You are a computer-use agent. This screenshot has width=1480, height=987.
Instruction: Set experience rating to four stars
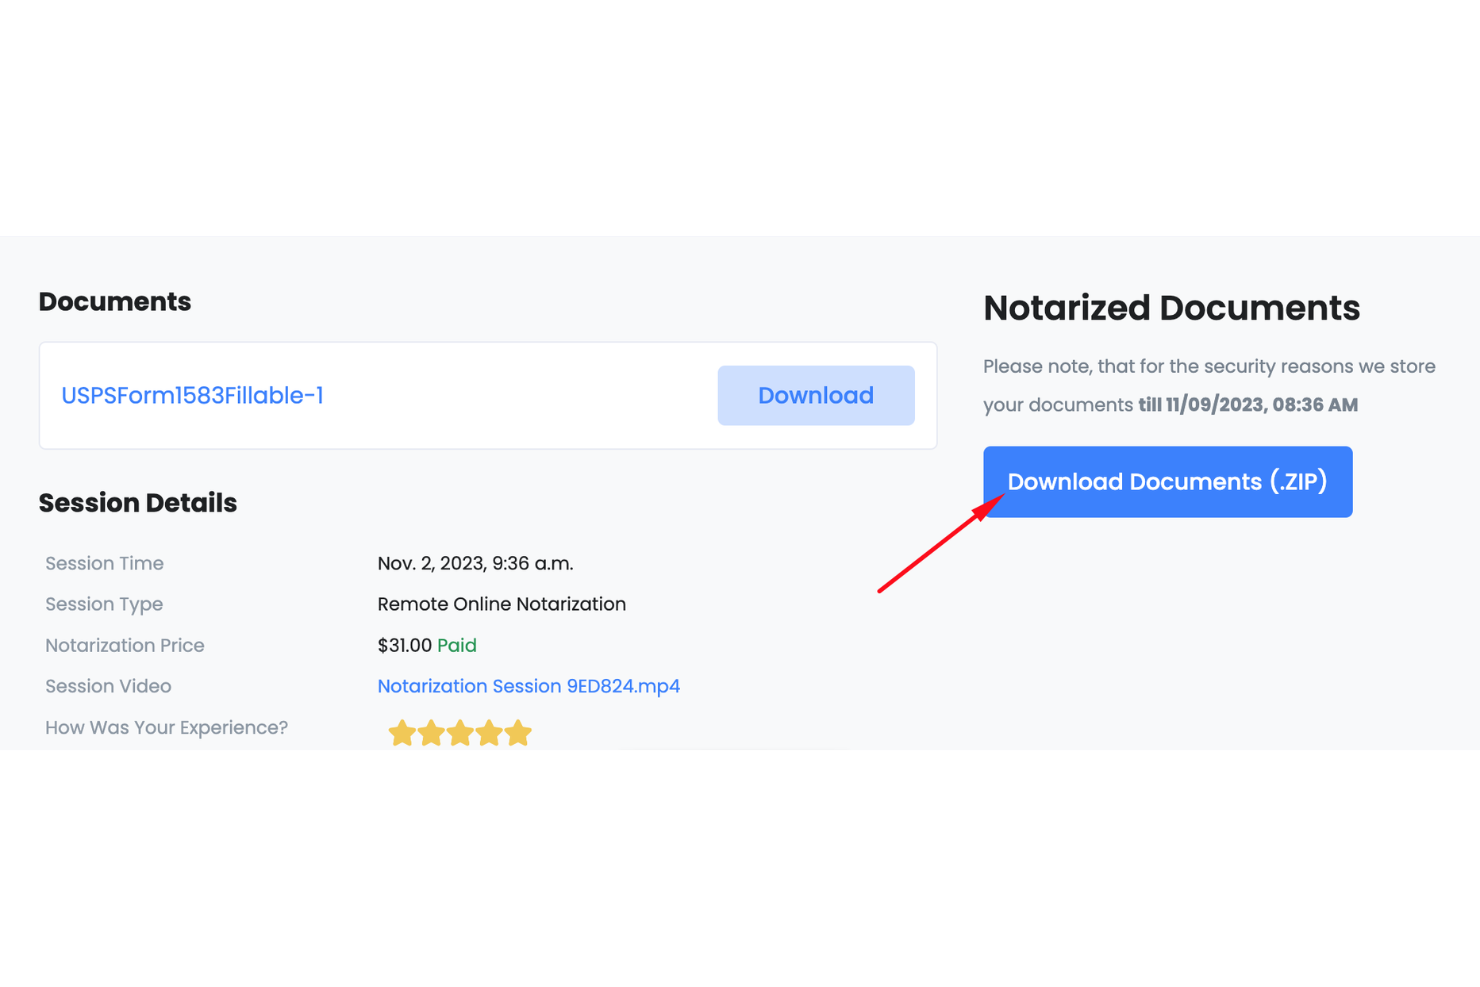point(489,732)
